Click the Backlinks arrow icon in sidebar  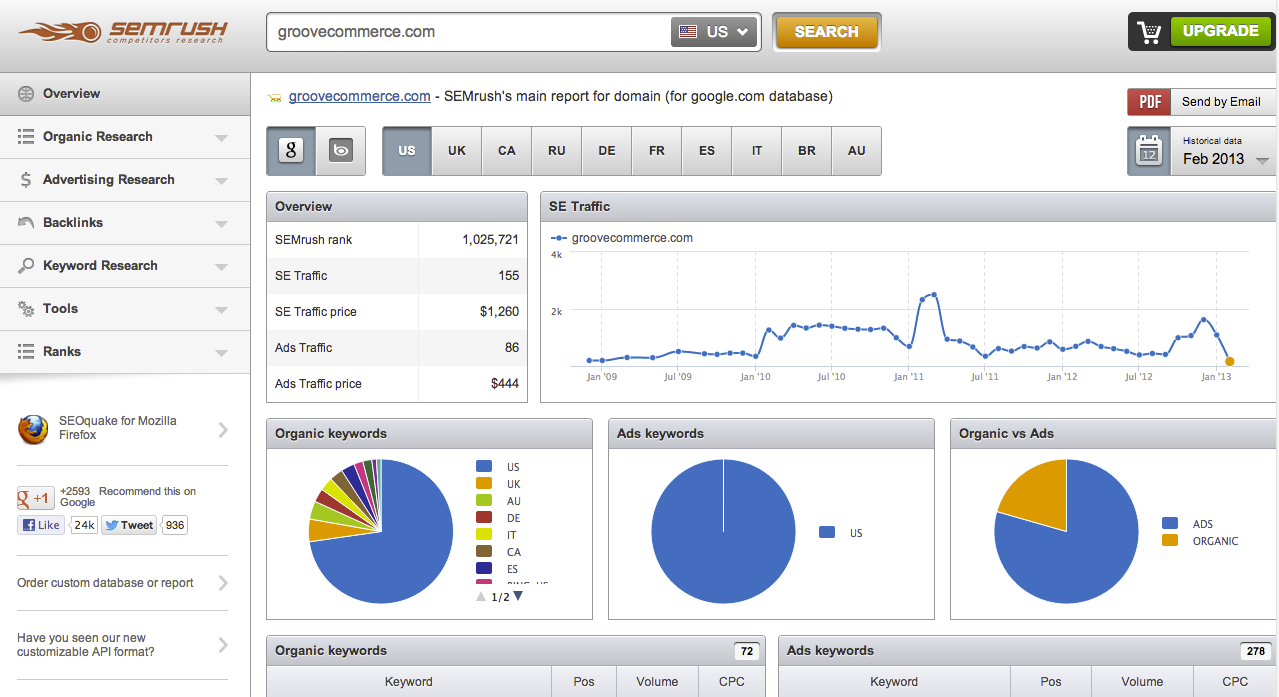[26, 223]
